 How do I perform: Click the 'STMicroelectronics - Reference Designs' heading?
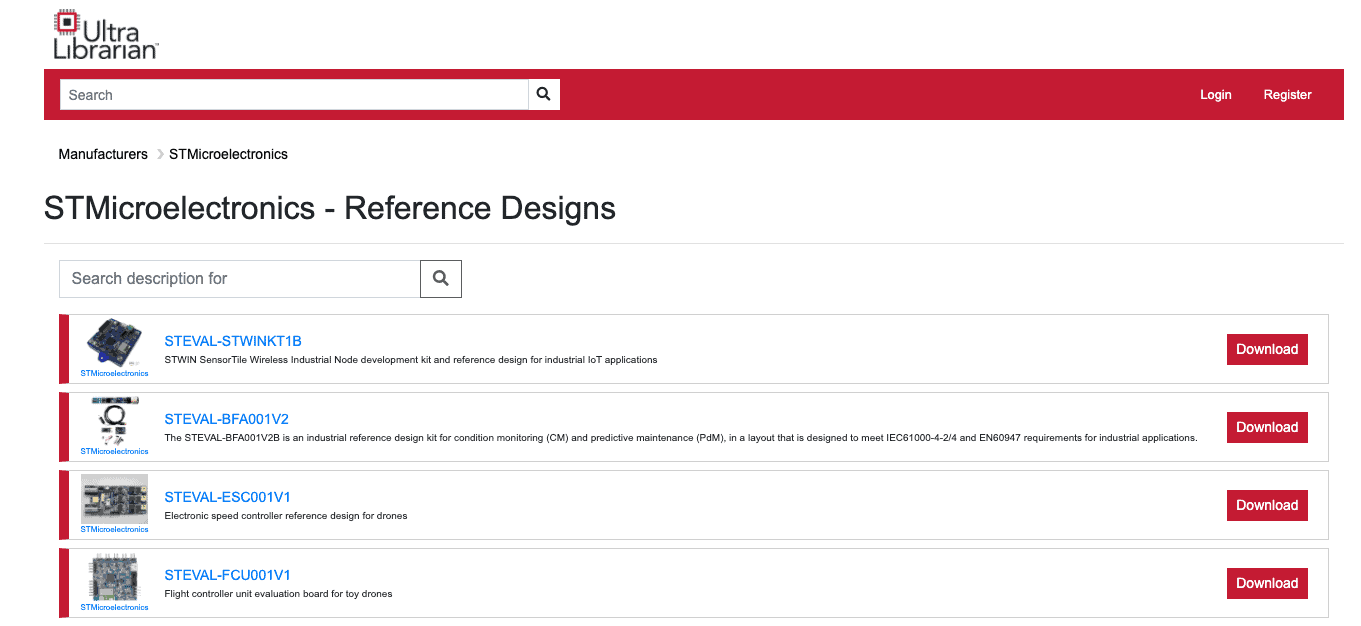330,208
